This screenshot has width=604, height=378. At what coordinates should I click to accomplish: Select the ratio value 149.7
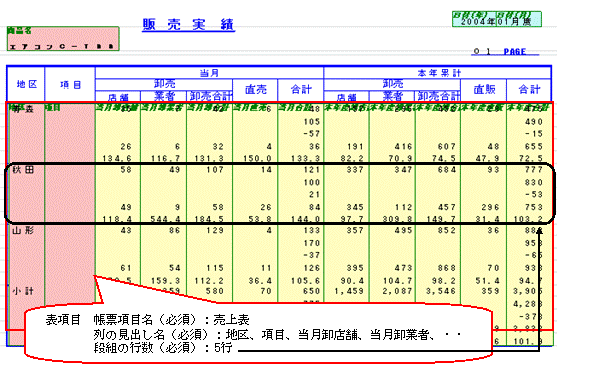441,219
